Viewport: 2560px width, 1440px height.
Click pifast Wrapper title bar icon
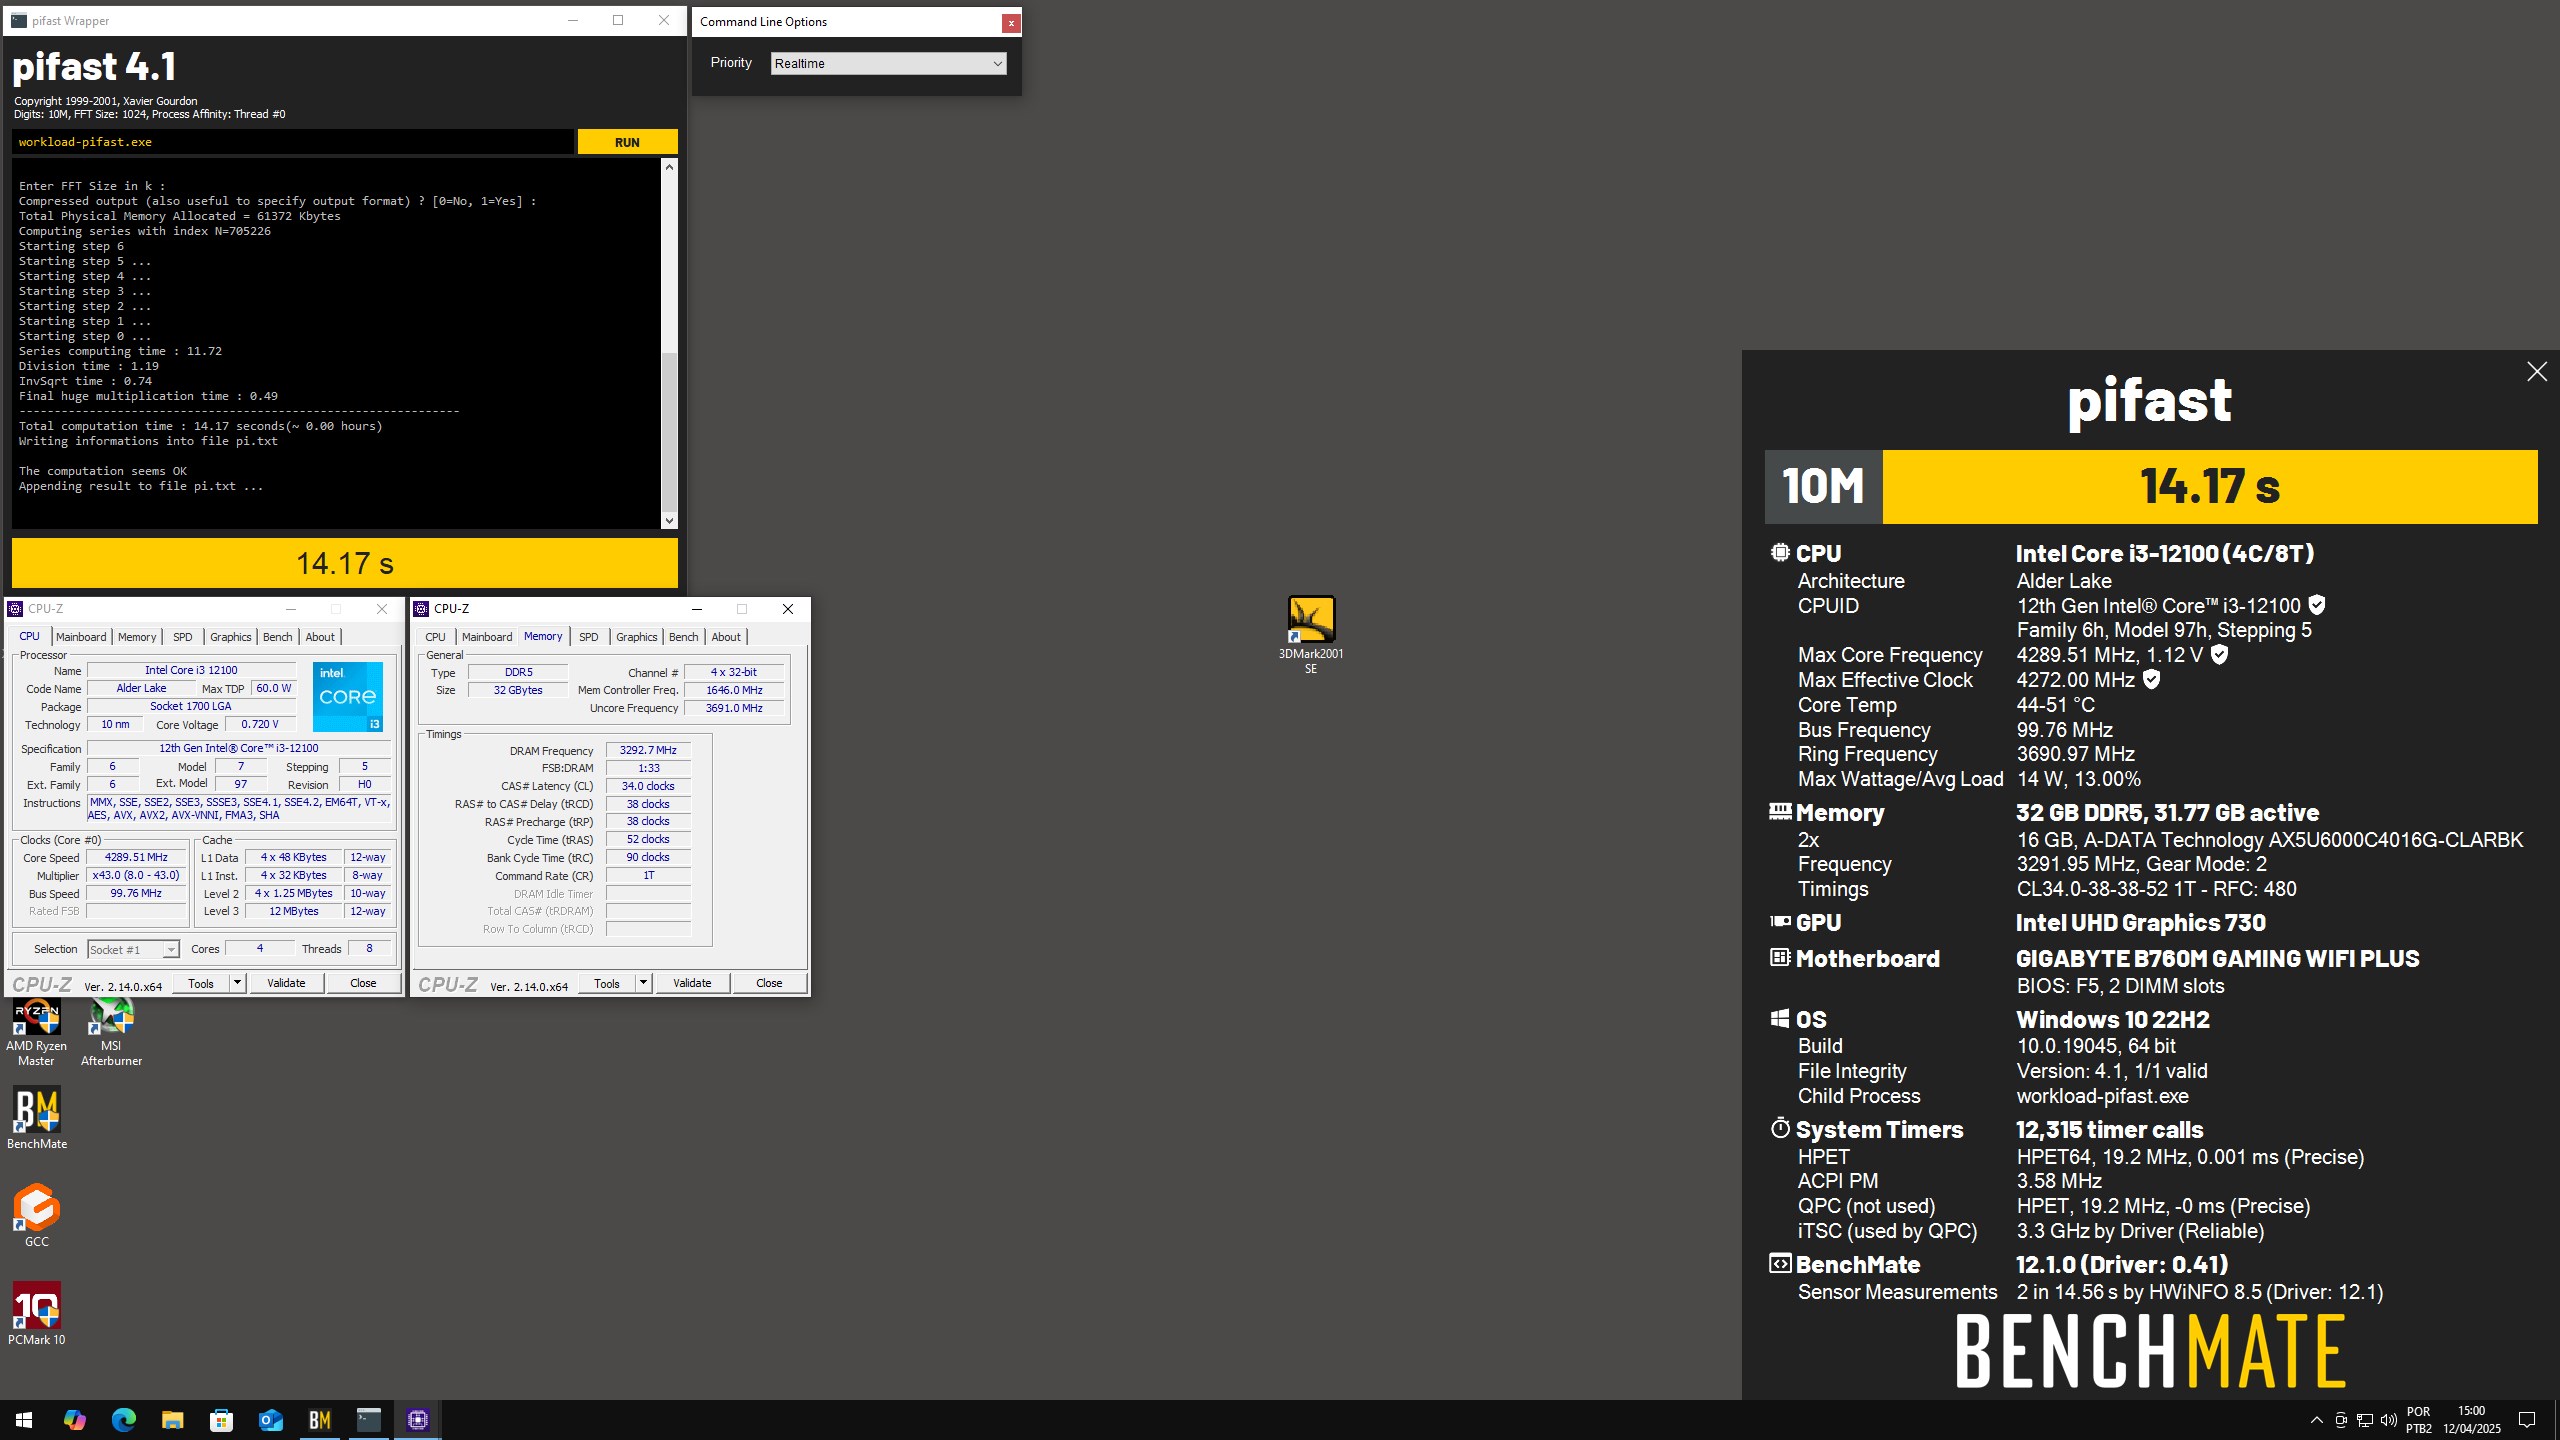click(19, 20)
